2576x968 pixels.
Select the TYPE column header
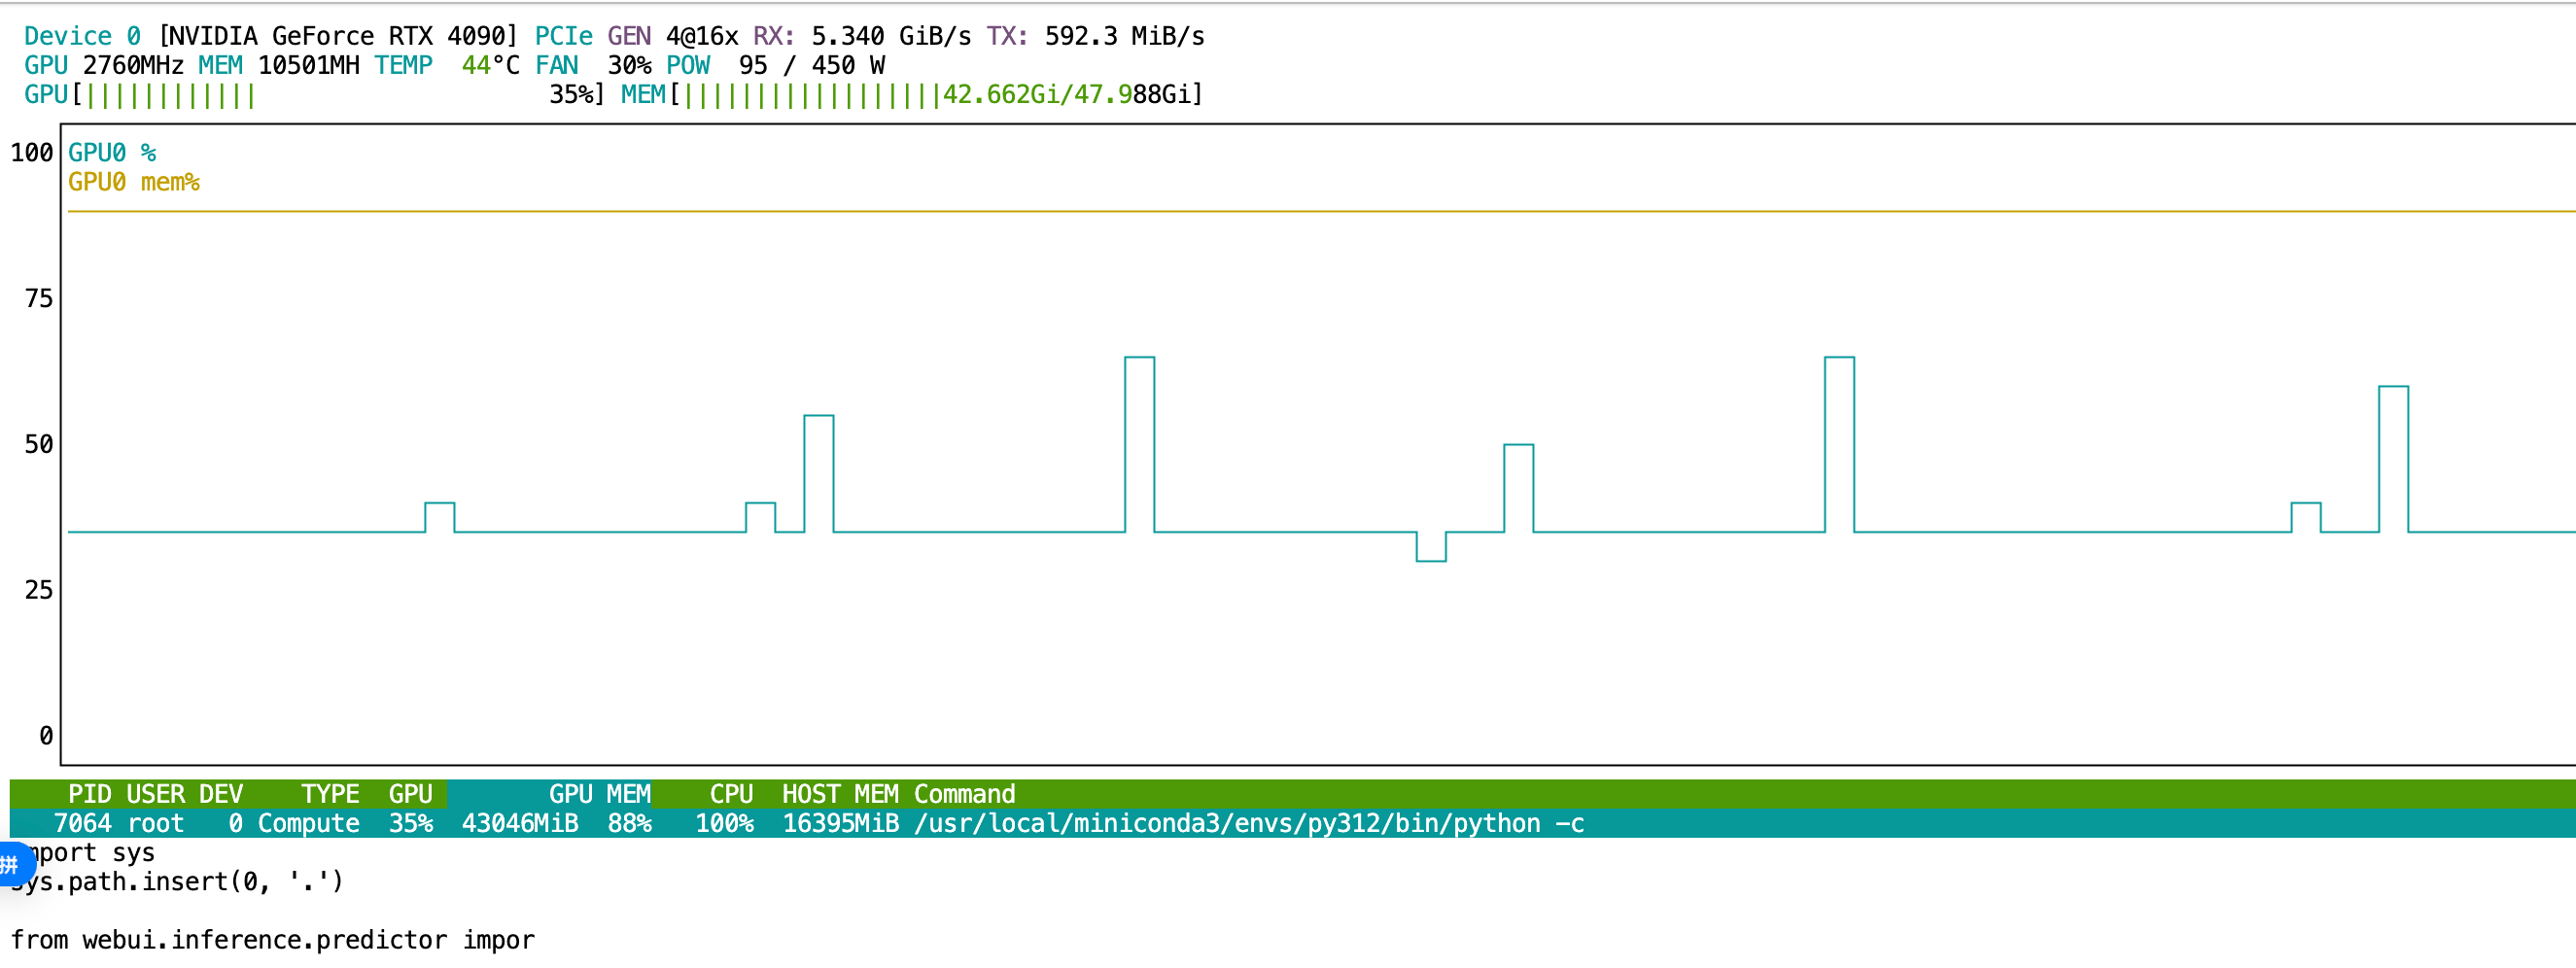(330, 794)
